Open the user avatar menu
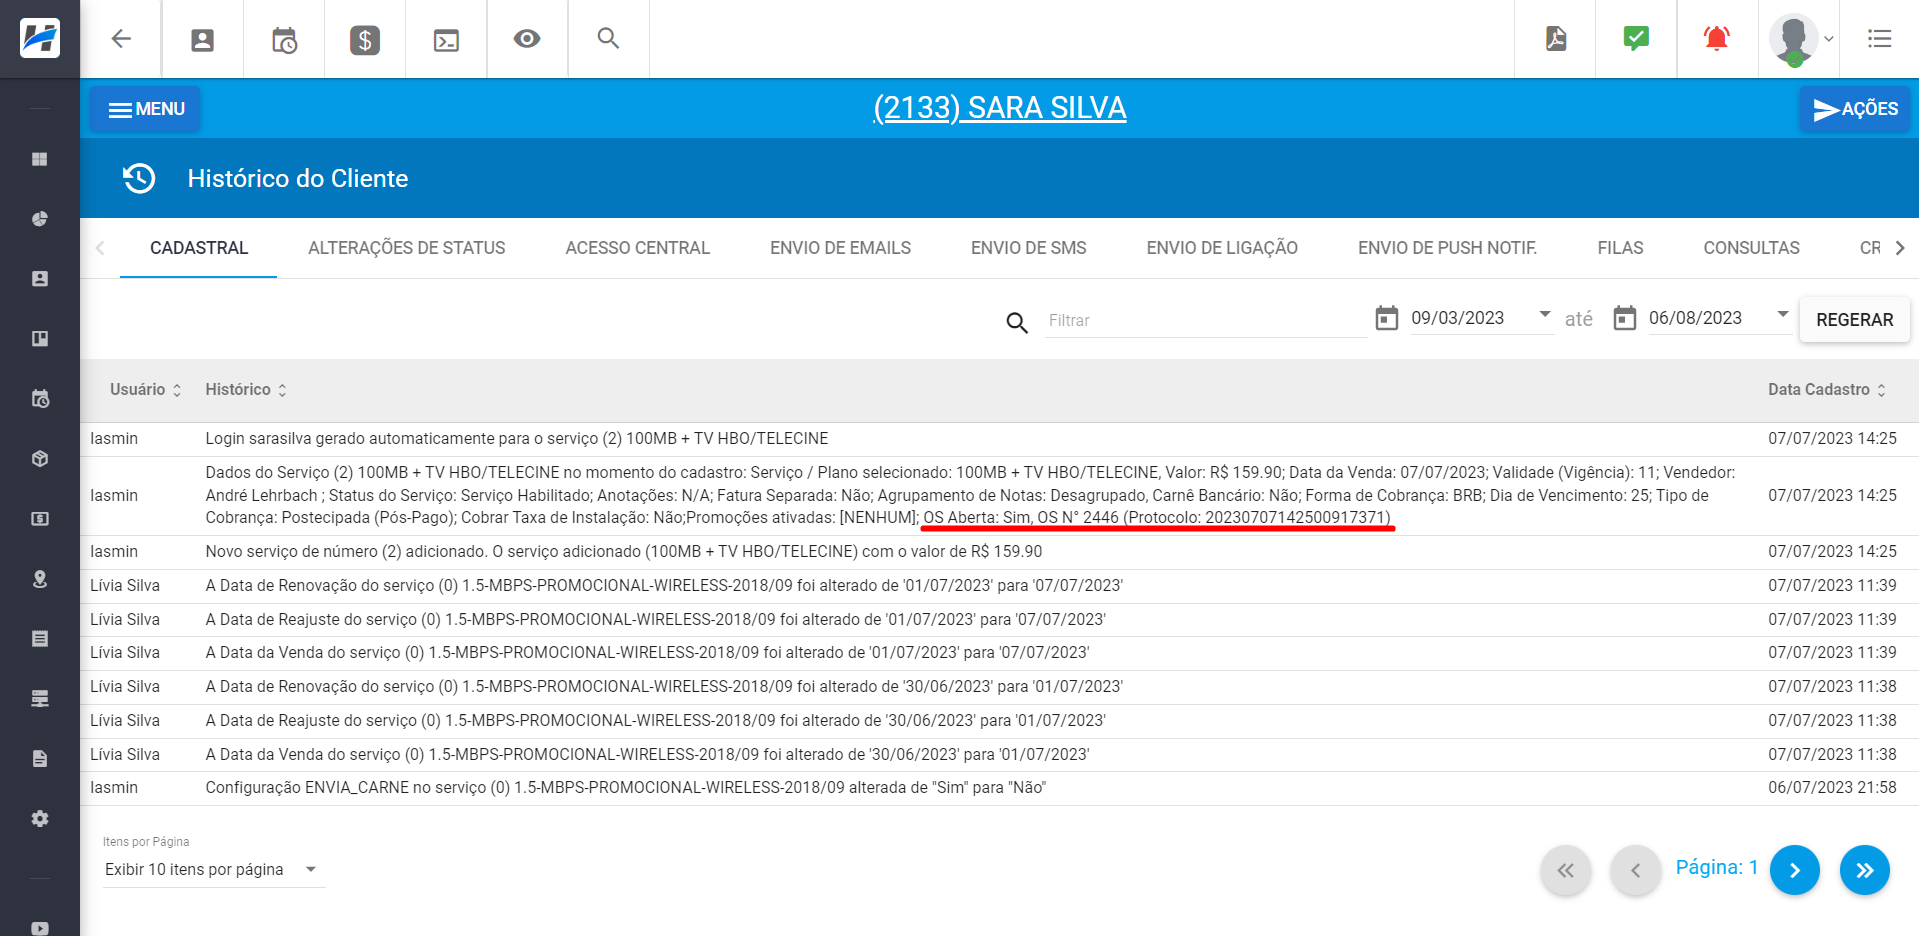 1800,39
